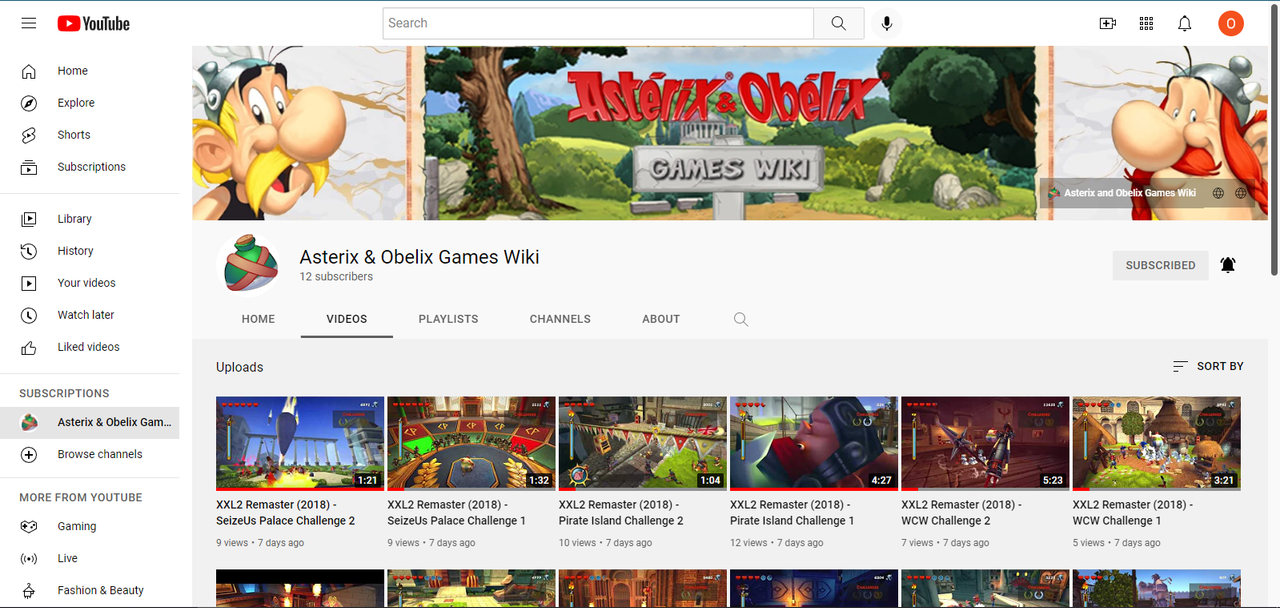Screen dimensions: 1280x608
Task: Open Fashion & Beauty in sidebar
Action: pos(90,590)
